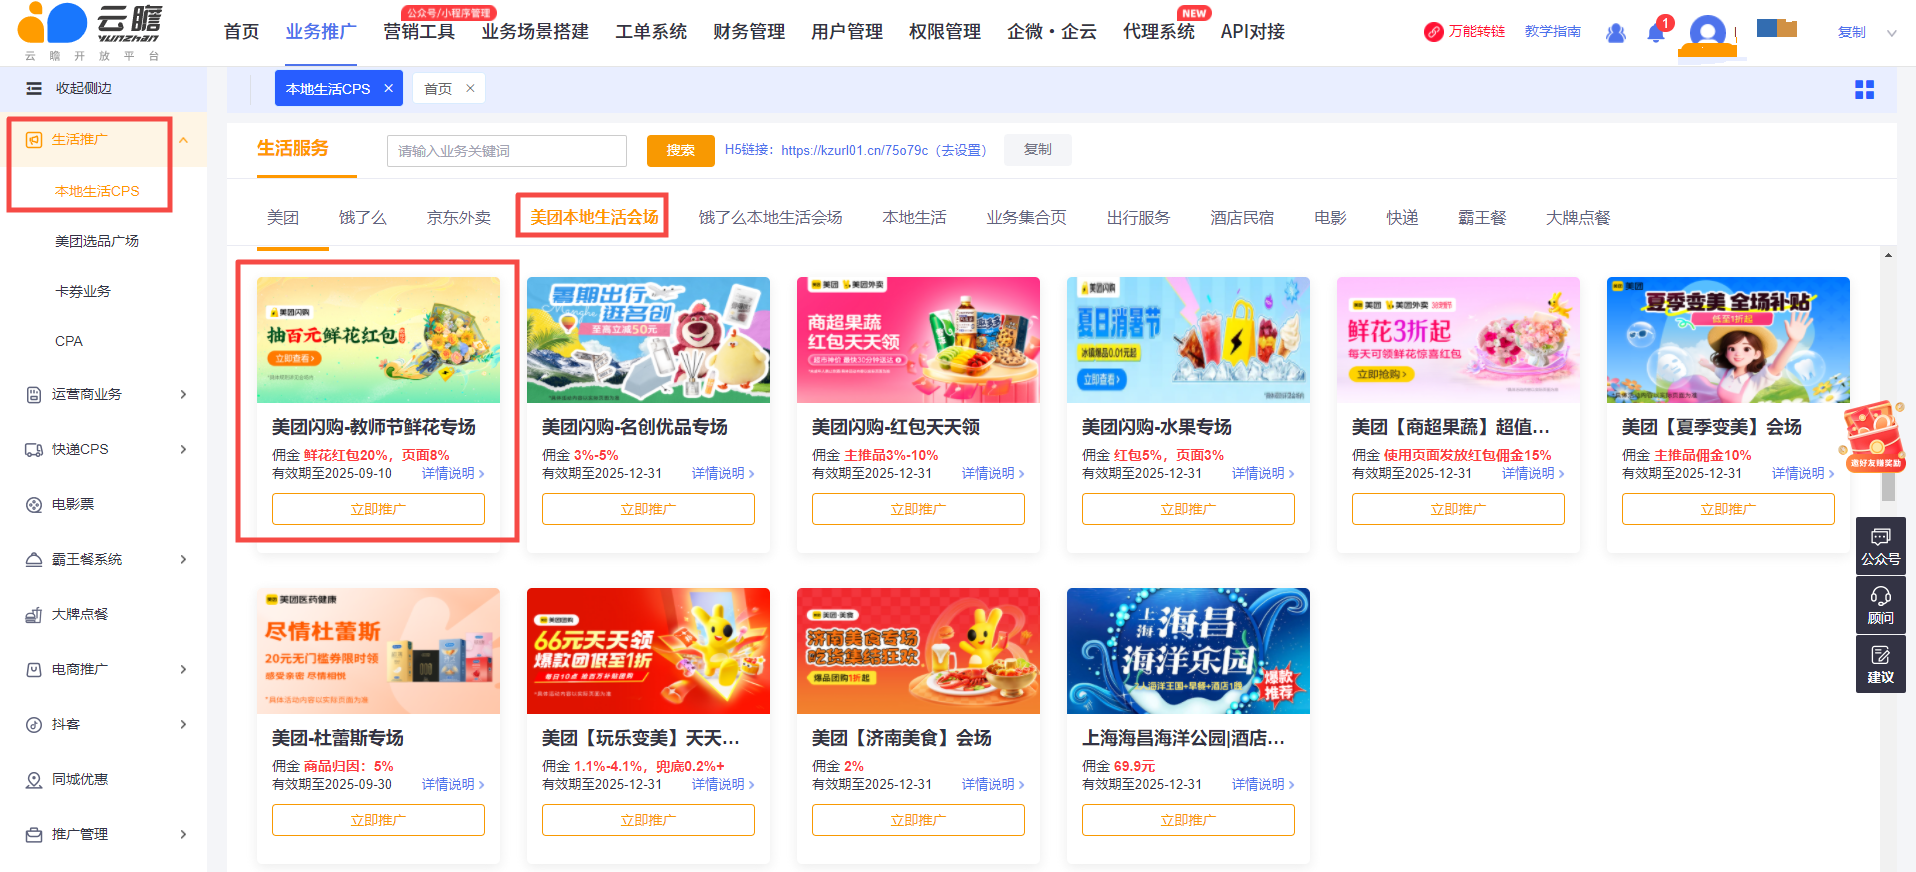The height and width of the screenshot is (872, 1916).
Task: Select 美团选品广场 in sidebar
Action: coord(97,241)
